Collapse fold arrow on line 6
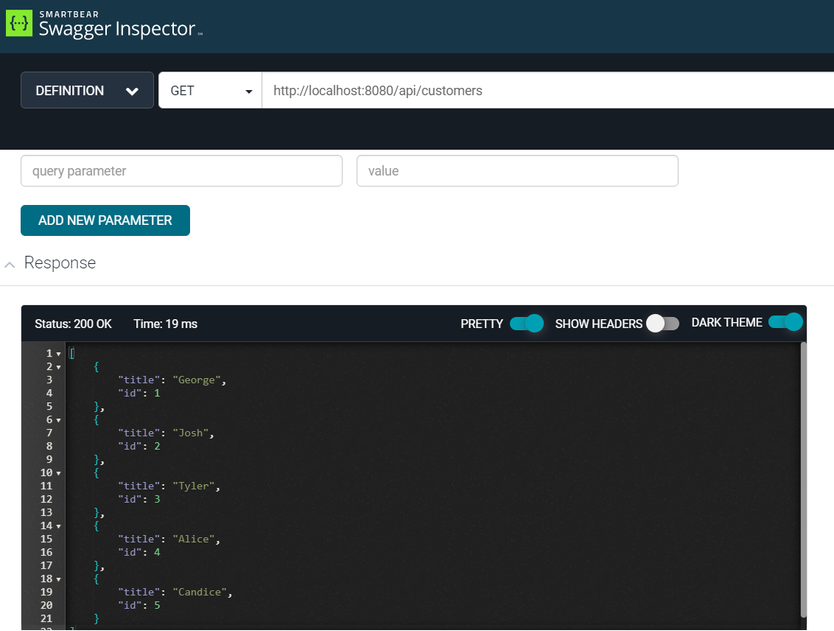The image size is (834, 631). click(58, 420)
